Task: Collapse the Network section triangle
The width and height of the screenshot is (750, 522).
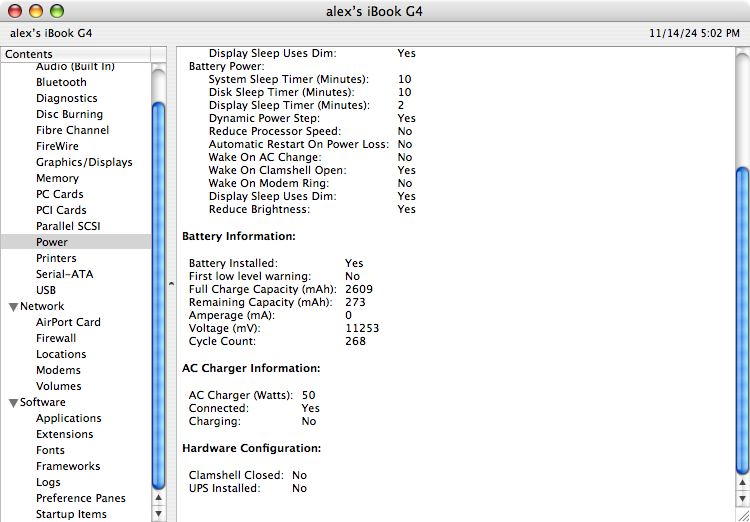Action: [14, 307]
